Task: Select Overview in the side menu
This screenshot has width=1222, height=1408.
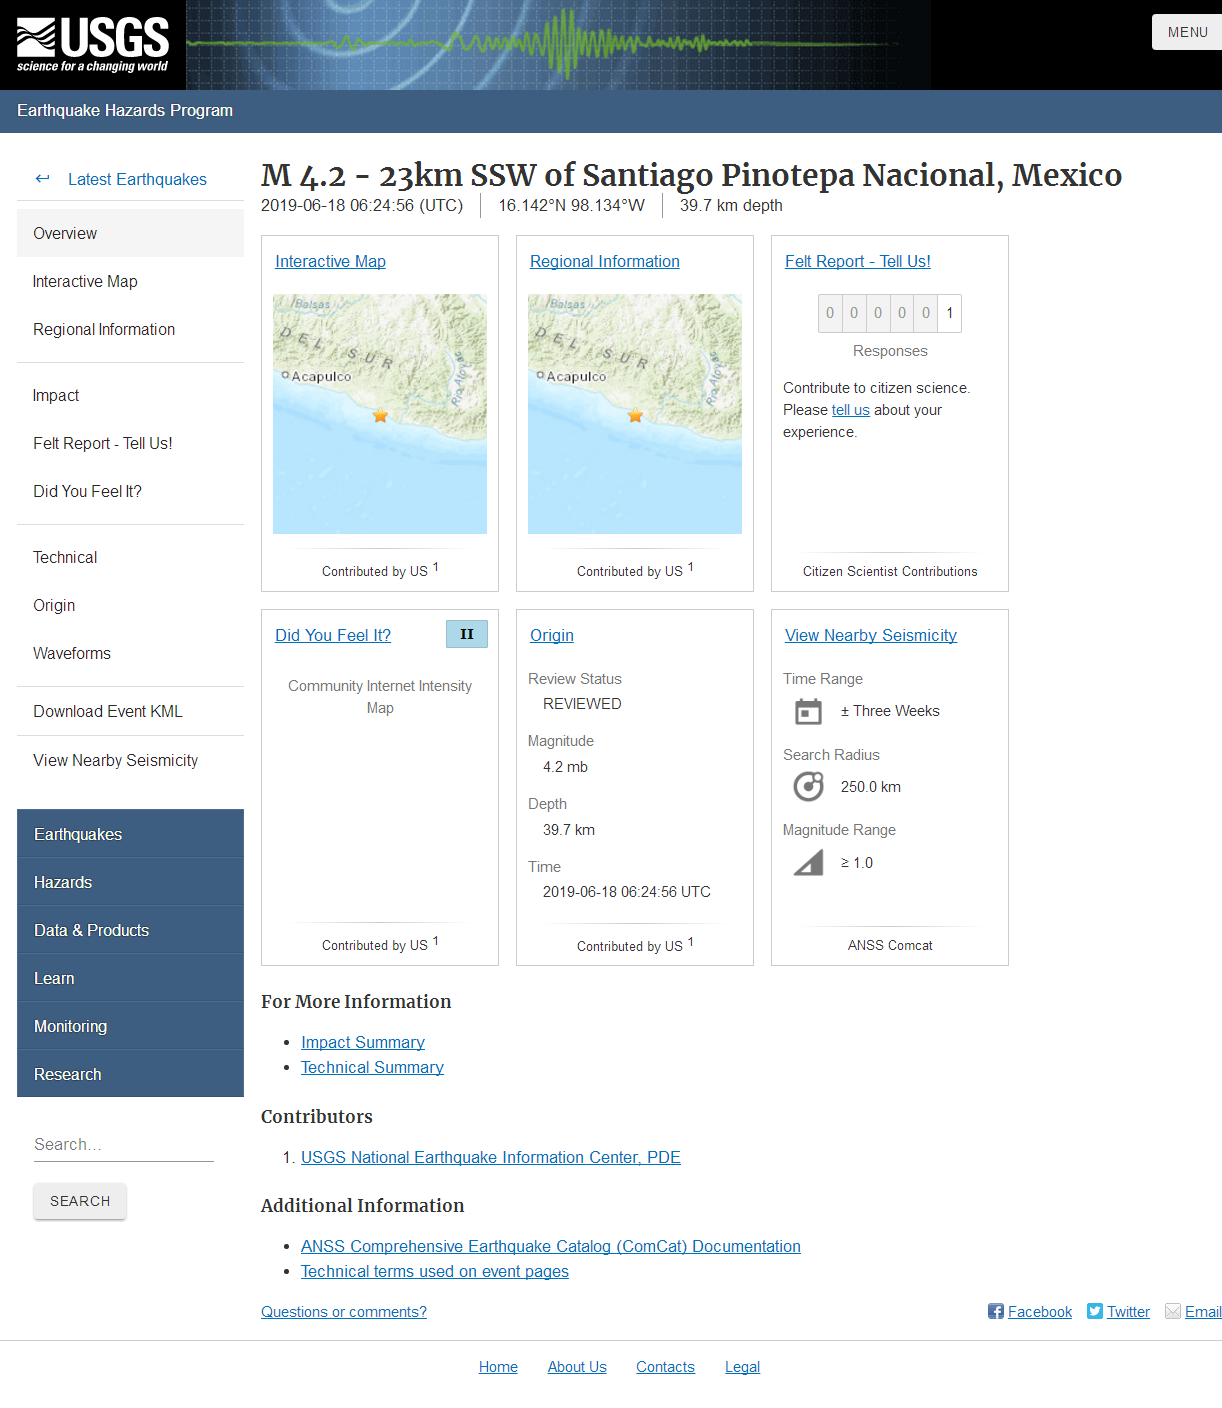Action: point(130,233)
